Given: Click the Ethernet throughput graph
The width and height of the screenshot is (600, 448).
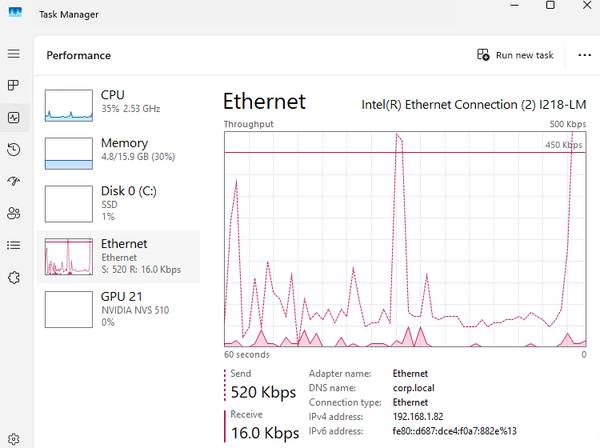Looking at the screenshot, I should (405, 239).
